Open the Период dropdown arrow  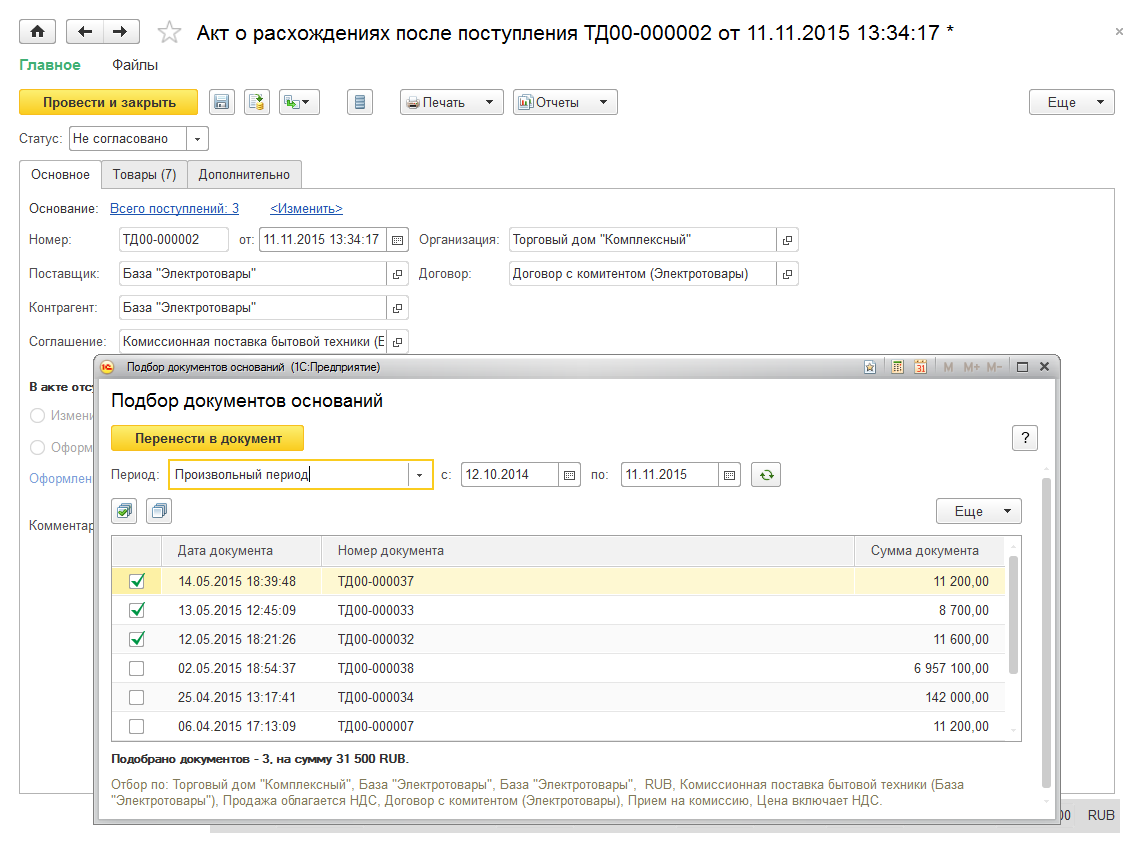[x=420, y=475]
